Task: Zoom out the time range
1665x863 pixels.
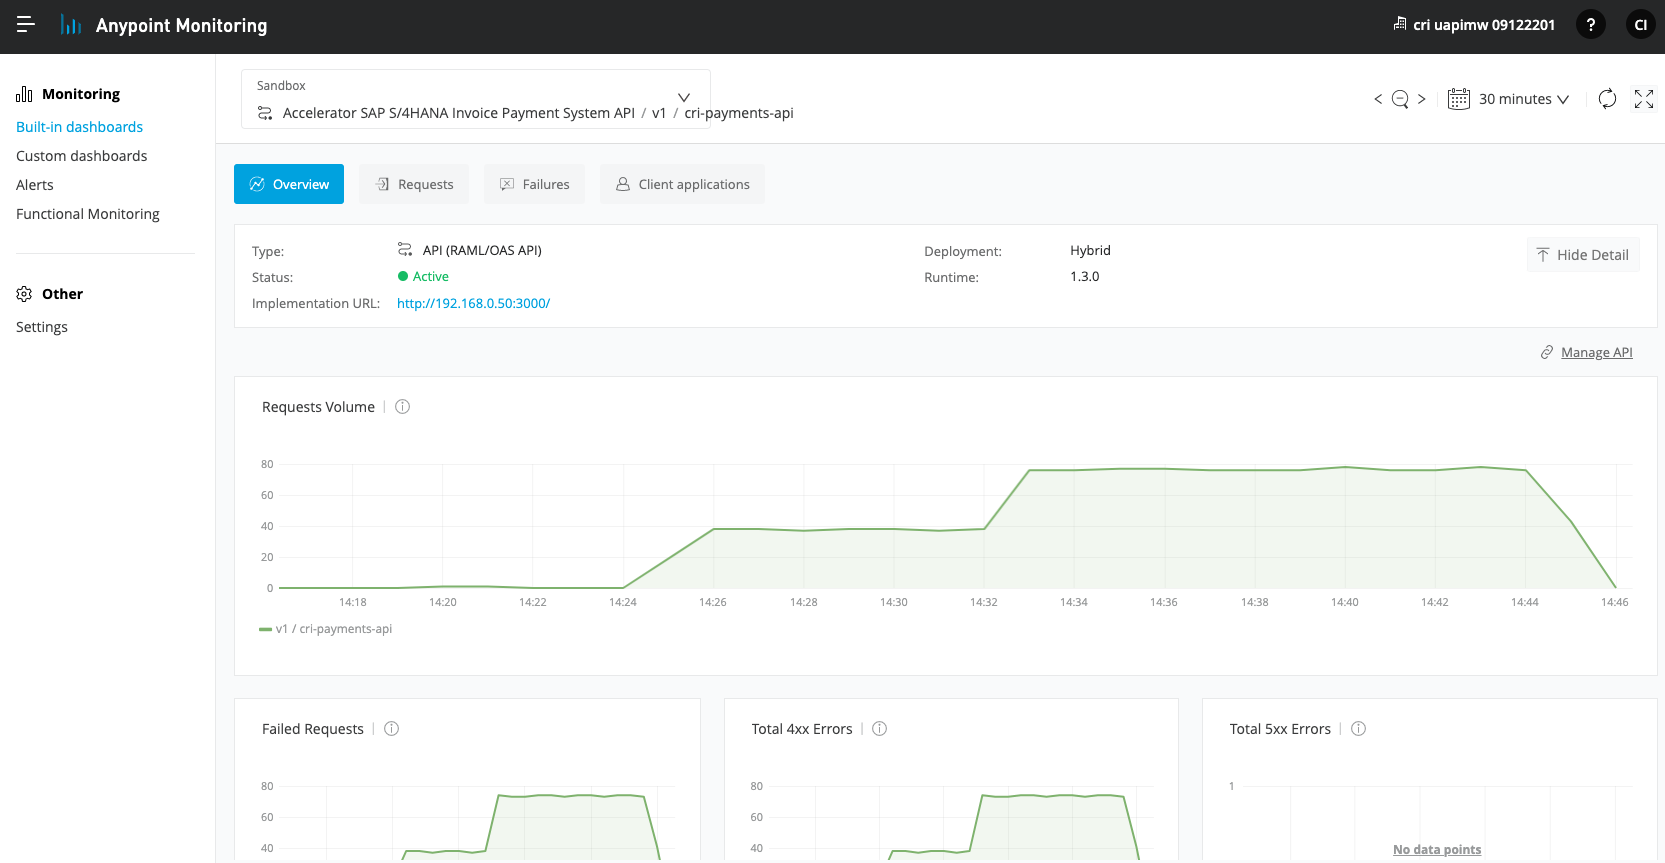Action: 1400,99
